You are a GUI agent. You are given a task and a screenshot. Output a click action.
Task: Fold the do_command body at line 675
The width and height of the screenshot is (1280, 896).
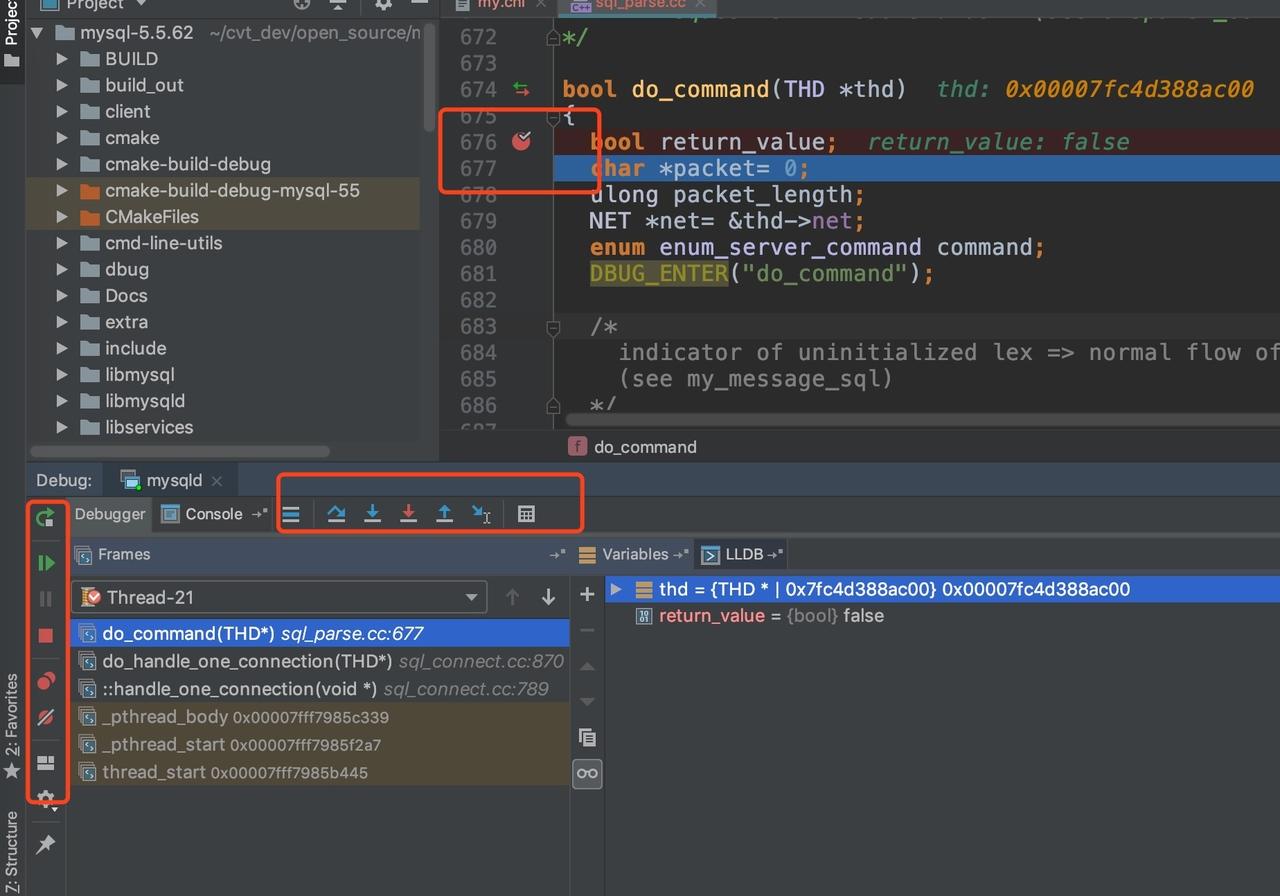coord(553,118)
